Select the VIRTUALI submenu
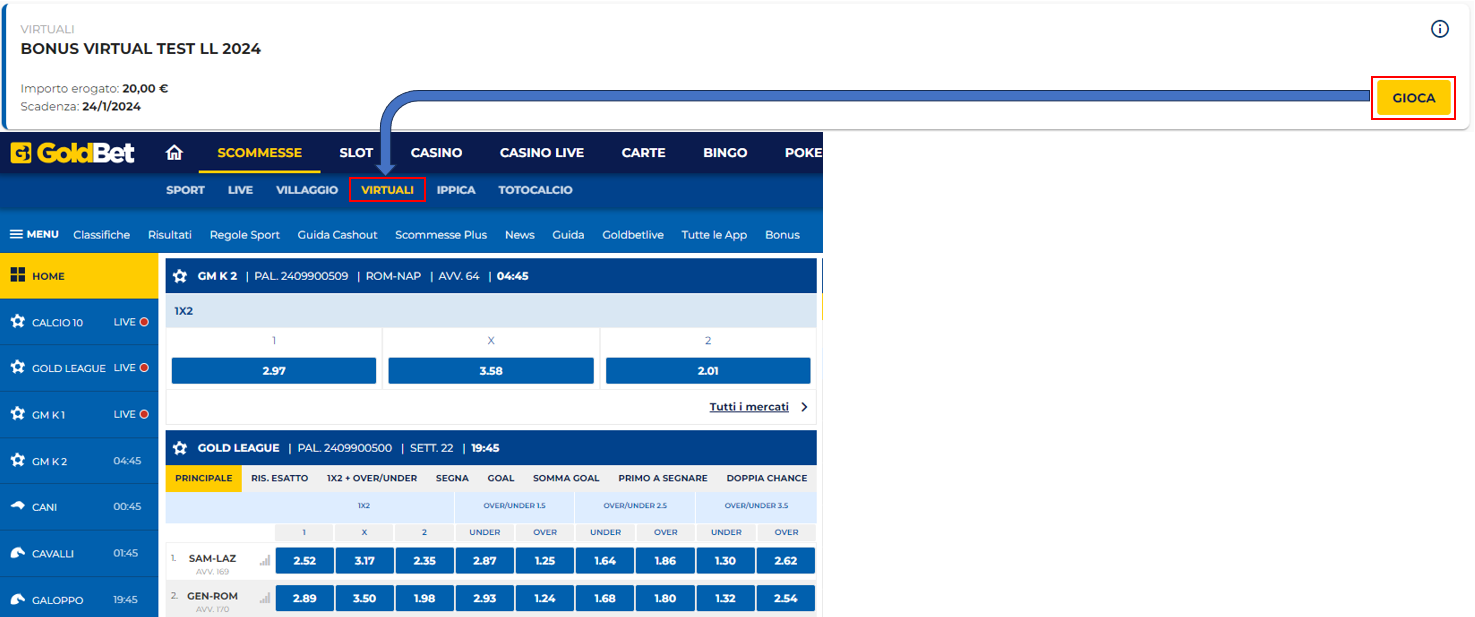This screenshot has height=617, width=1475. click(388, 190)
